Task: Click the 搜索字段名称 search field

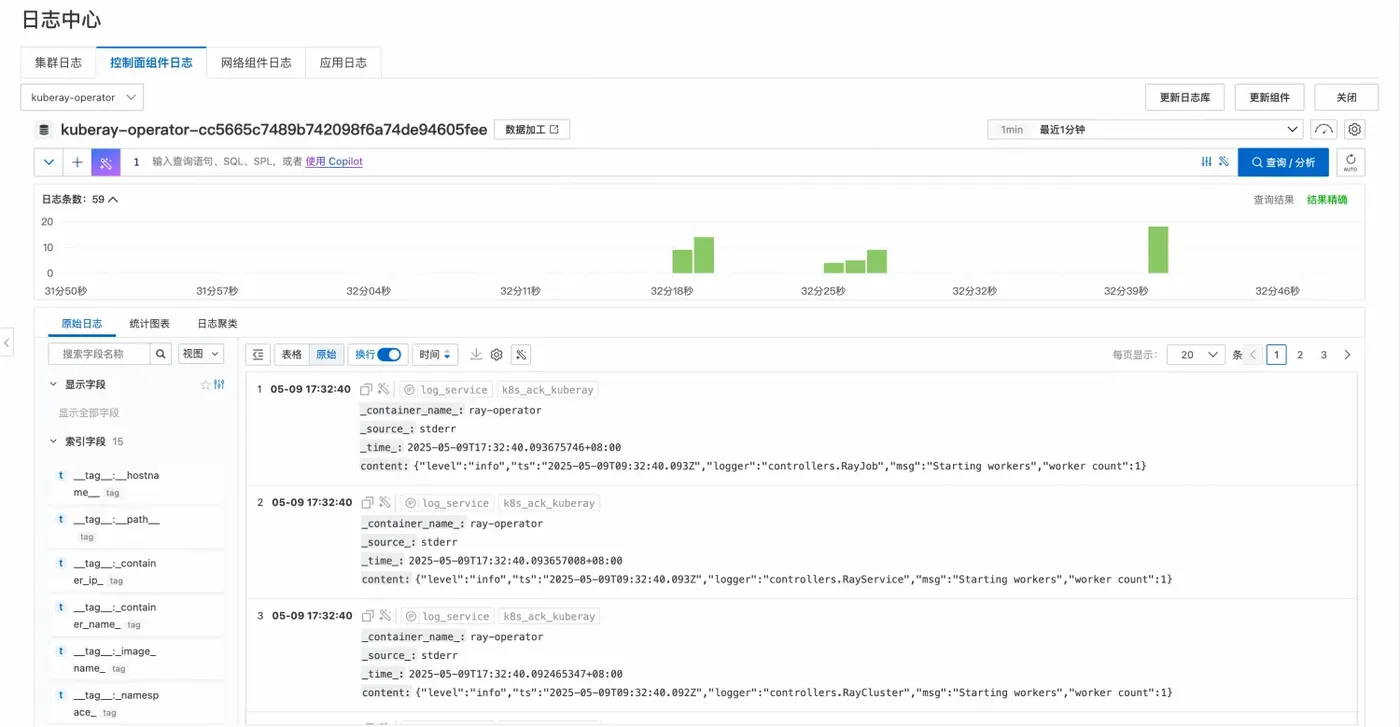Action: [x=100, y=354]
